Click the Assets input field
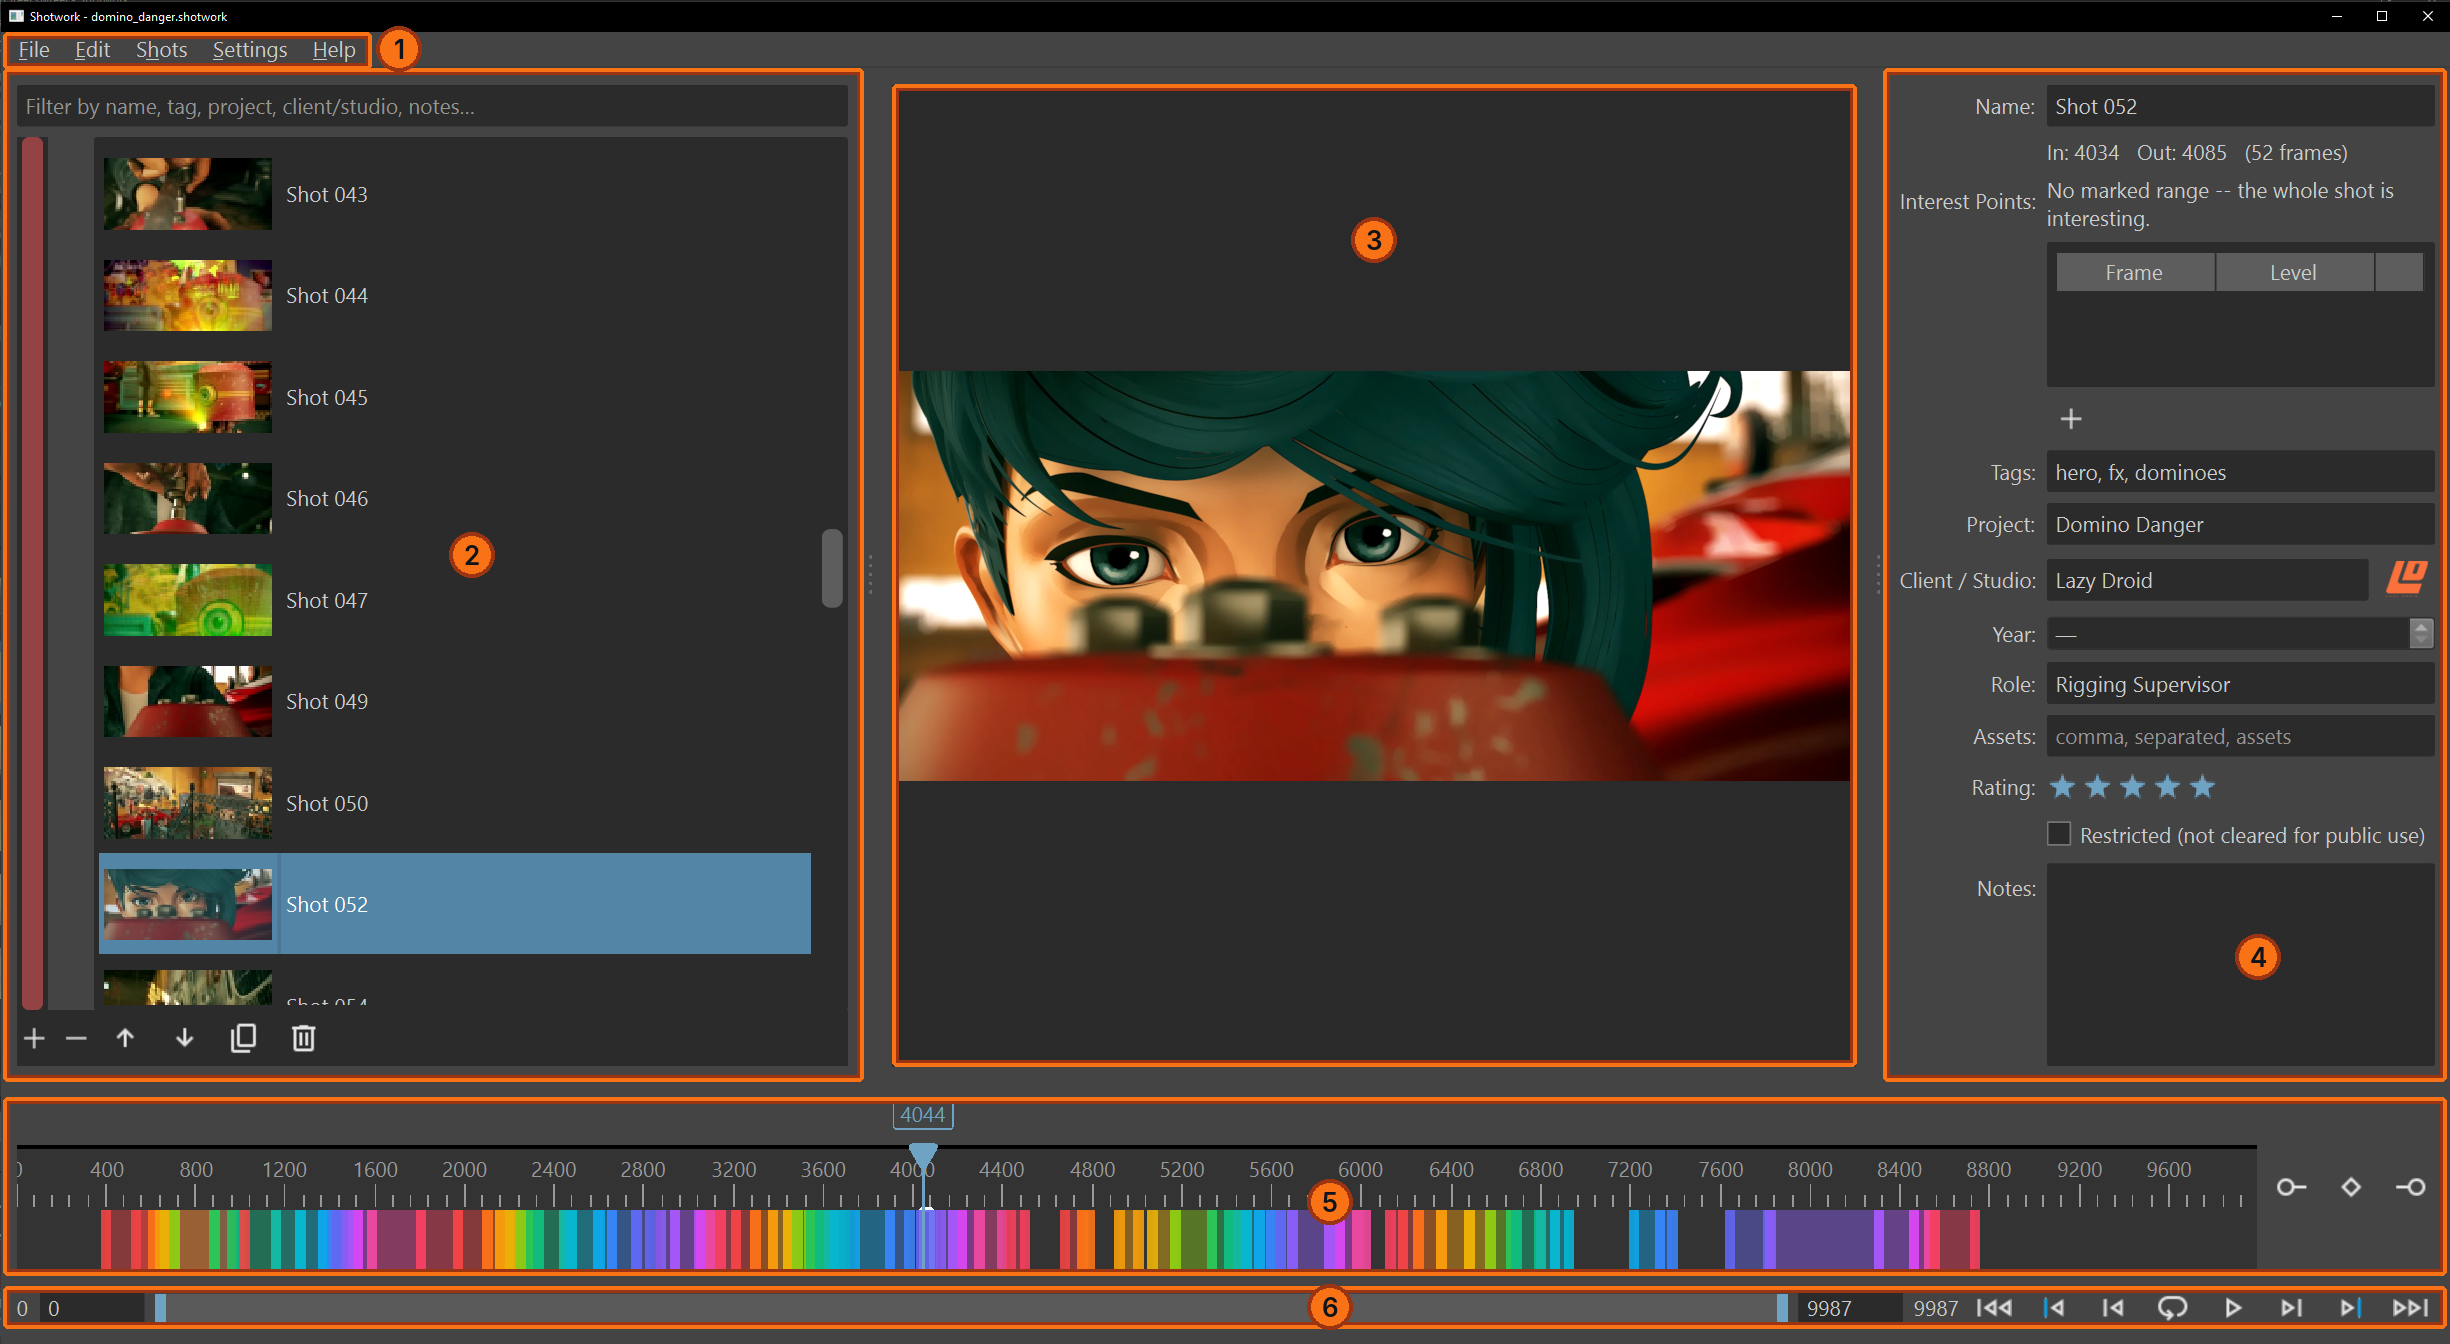The width and height of the screenshot is (2450, 1344). 2240,736
